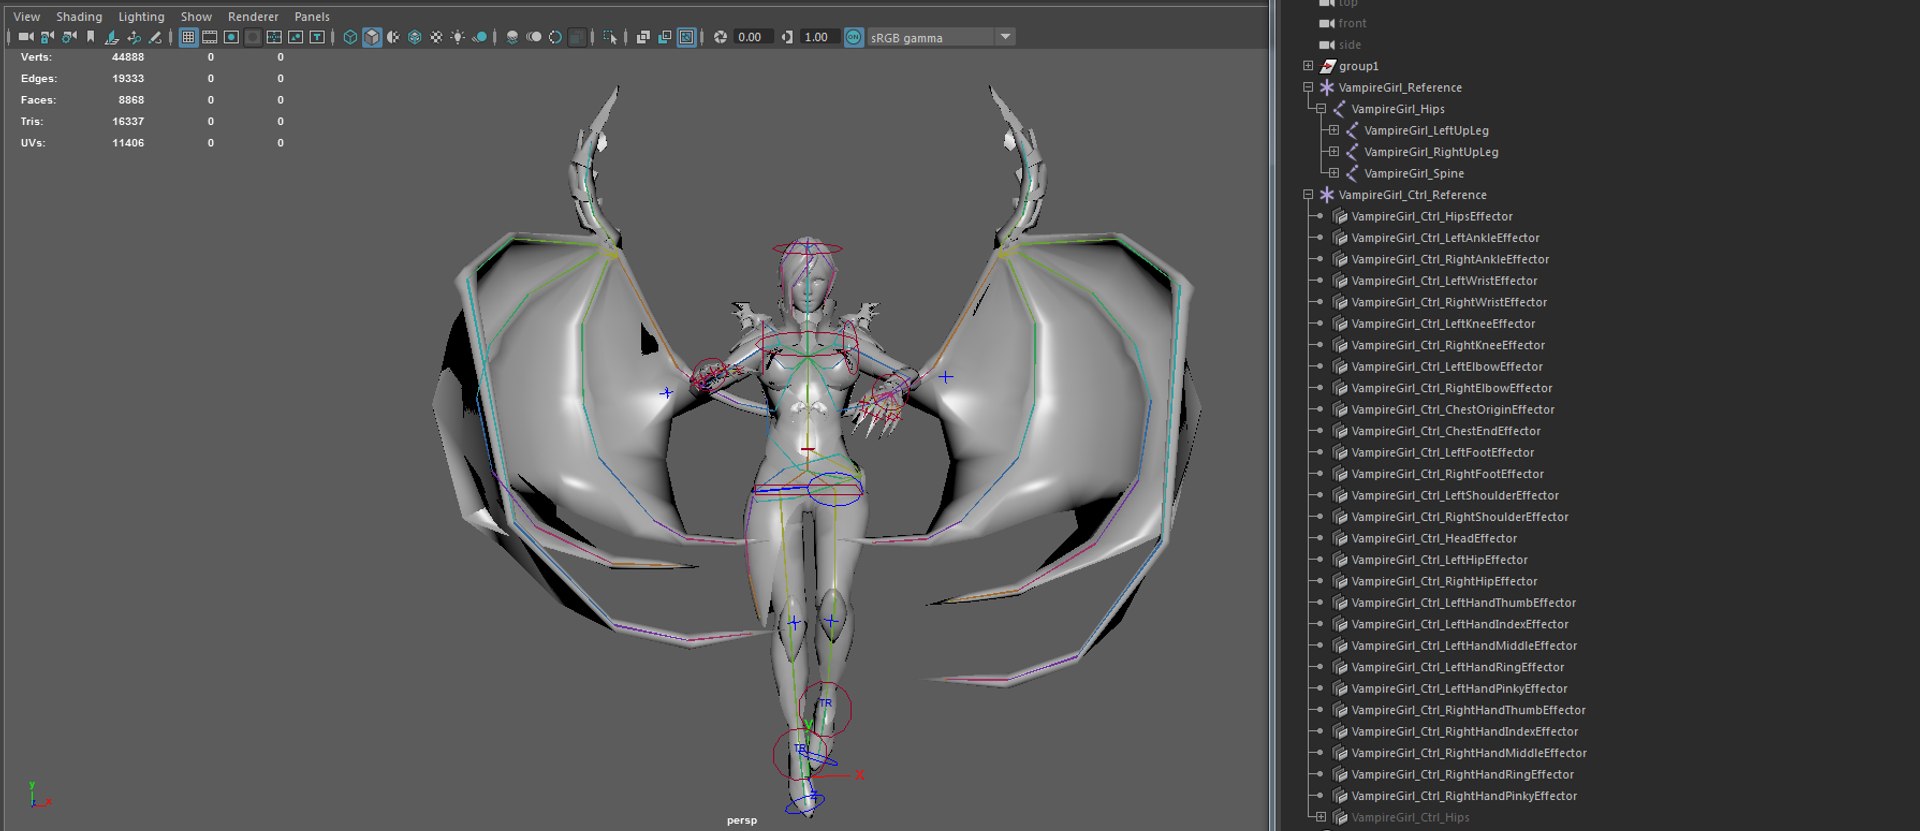Toggle the viewport Grid display button

coord(188,37)
